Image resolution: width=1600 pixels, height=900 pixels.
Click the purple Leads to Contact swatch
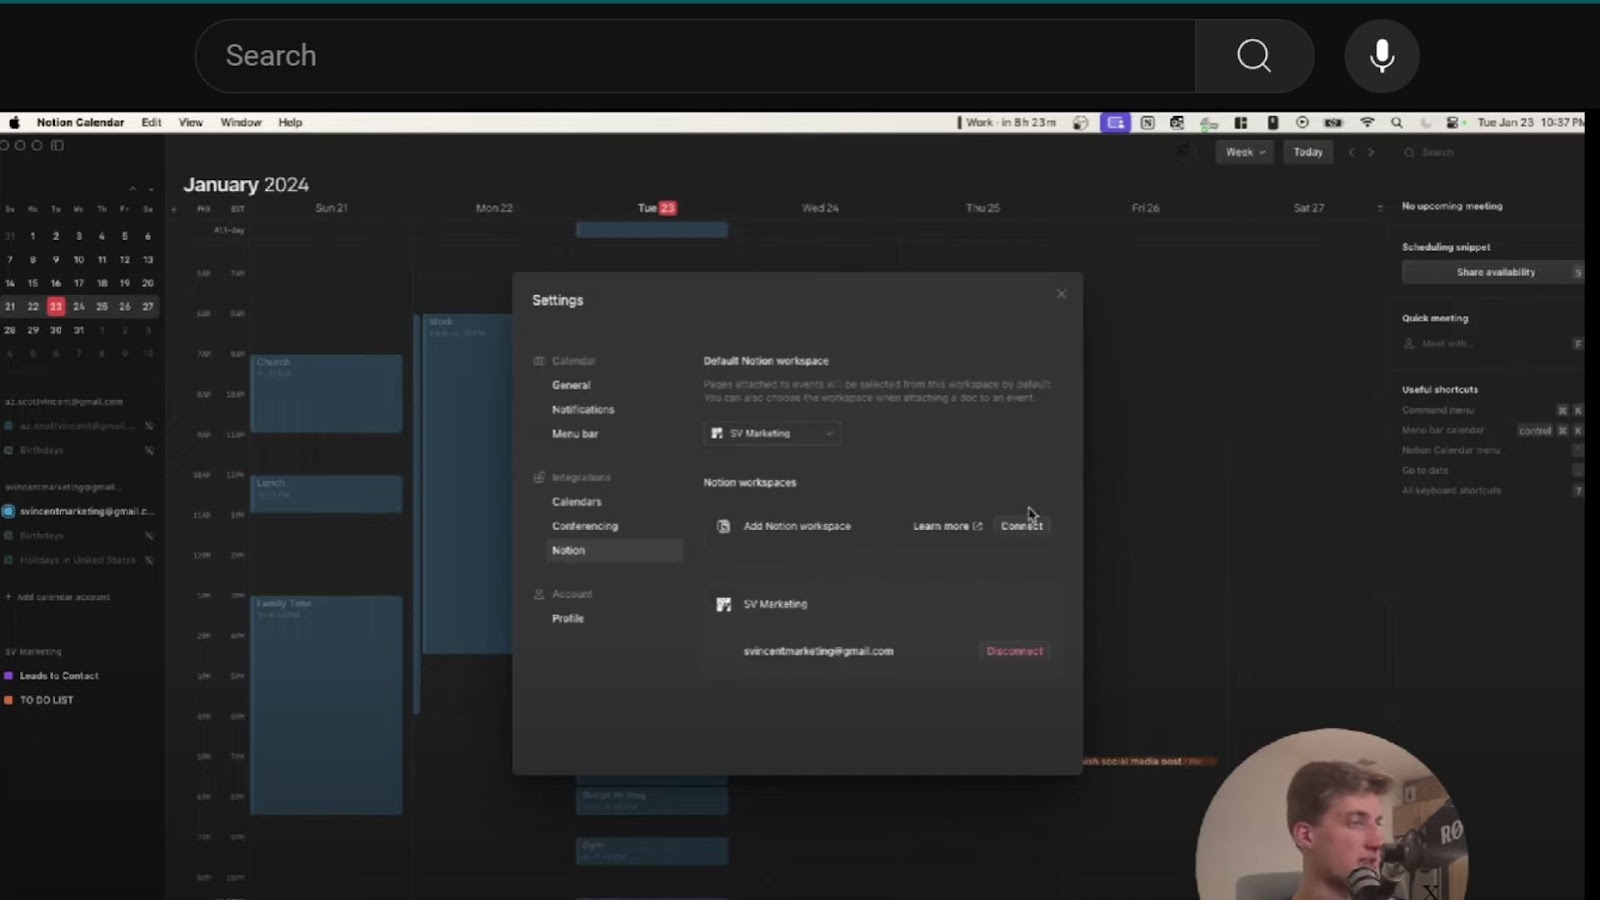pyautogui.click(x=8, y=676)
